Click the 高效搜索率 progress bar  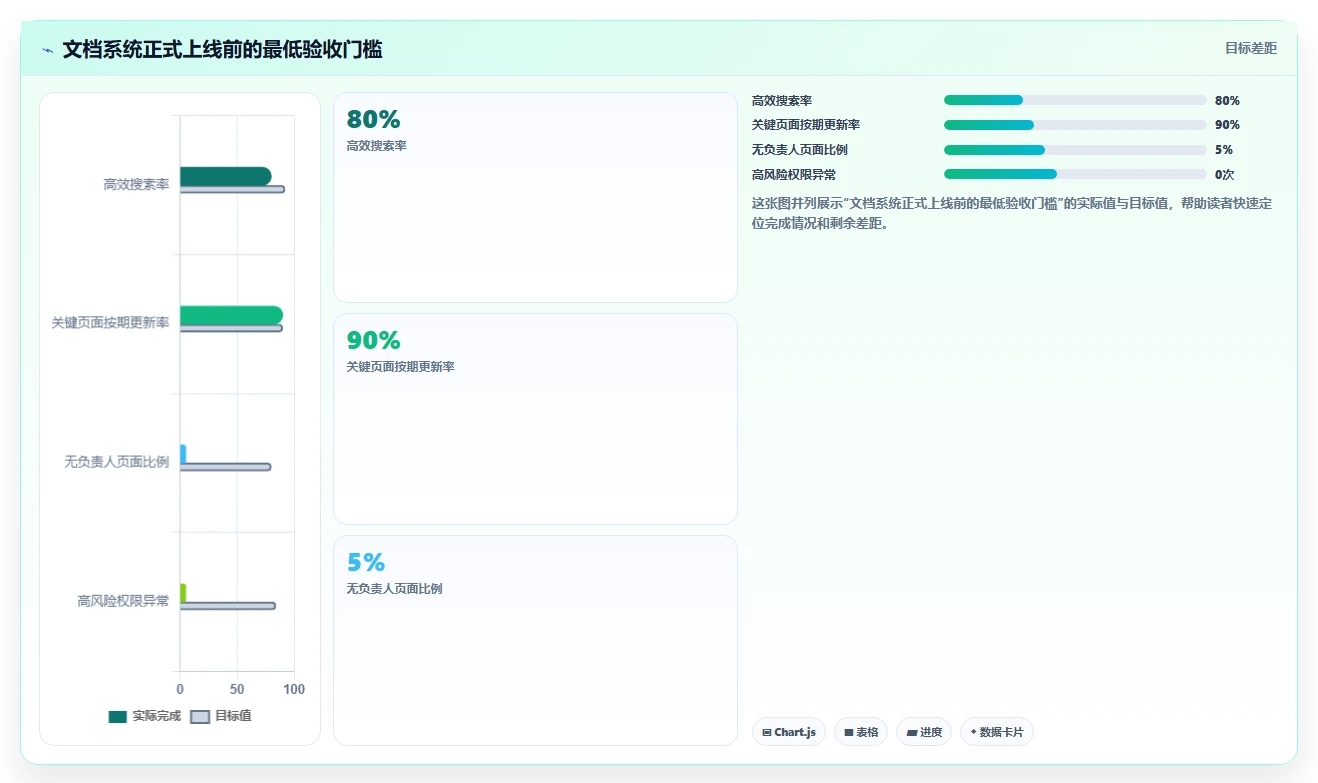click(1075, 100)
